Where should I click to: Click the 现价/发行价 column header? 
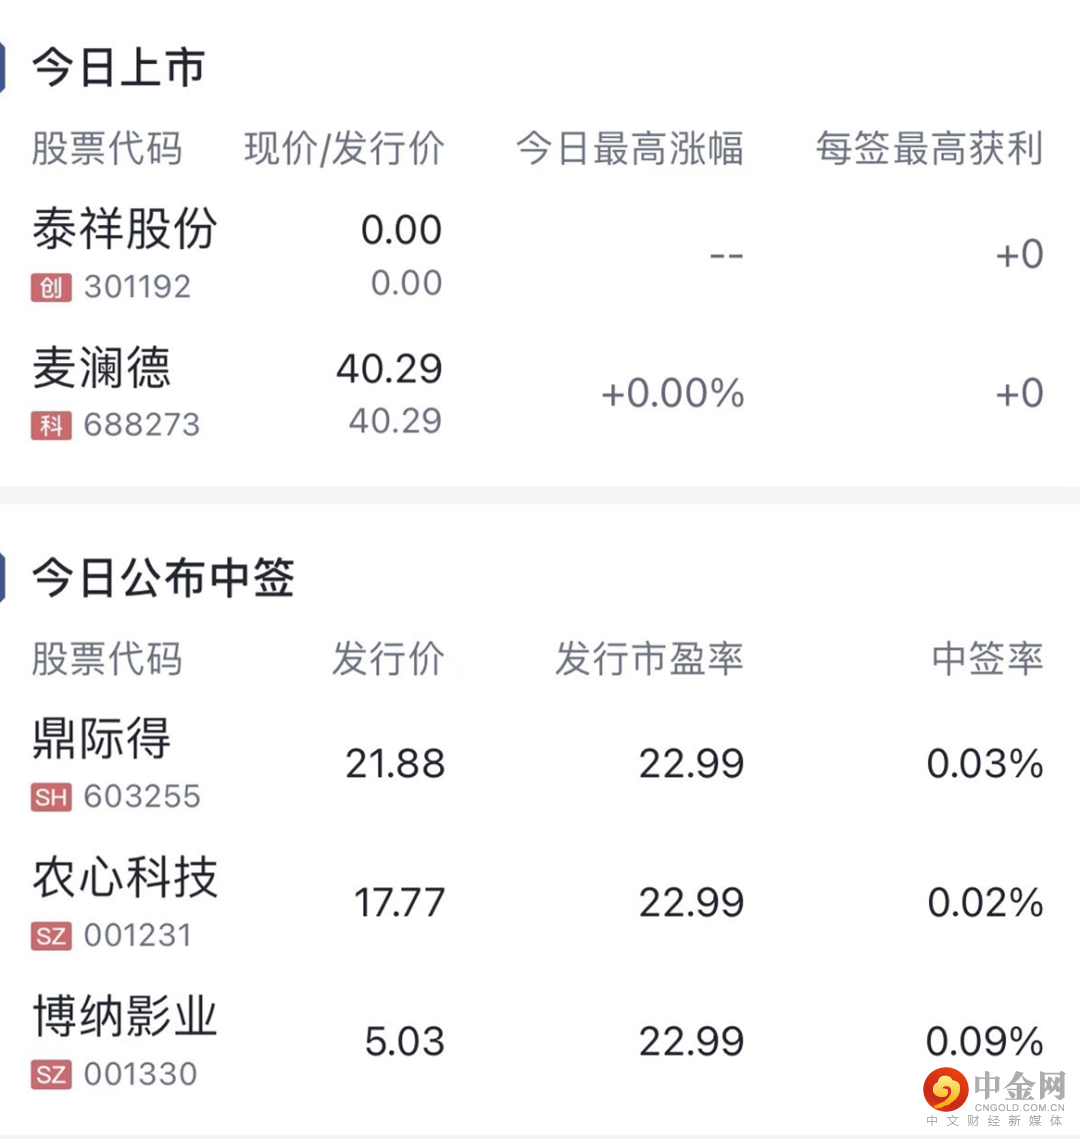click(x=344, y=149)
